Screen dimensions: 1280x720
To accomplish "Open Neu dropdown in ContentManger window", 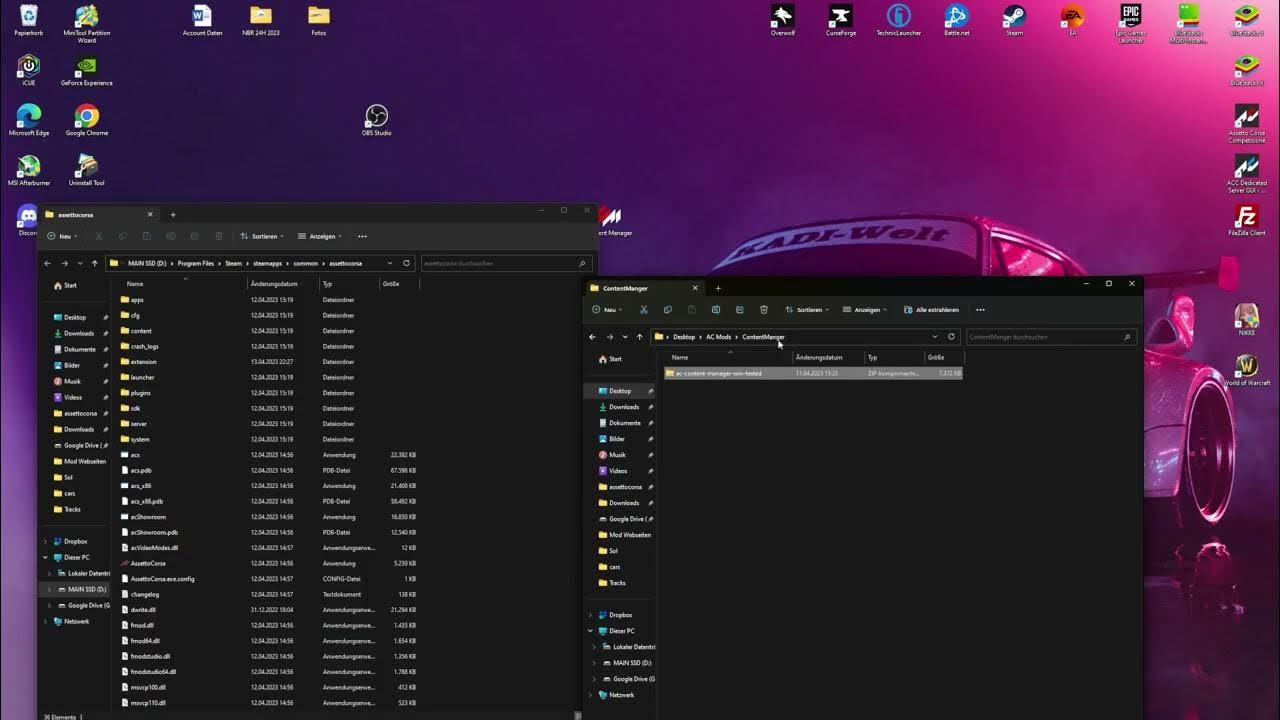I will [x=608, y=310].
